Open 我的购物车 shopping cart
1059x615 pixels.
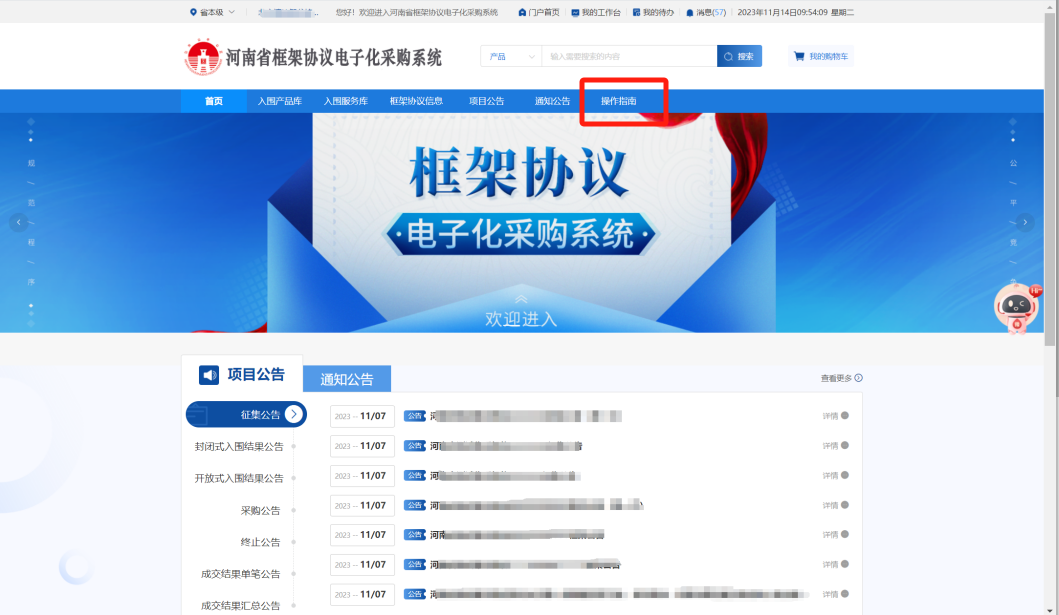tap(821, 56)
